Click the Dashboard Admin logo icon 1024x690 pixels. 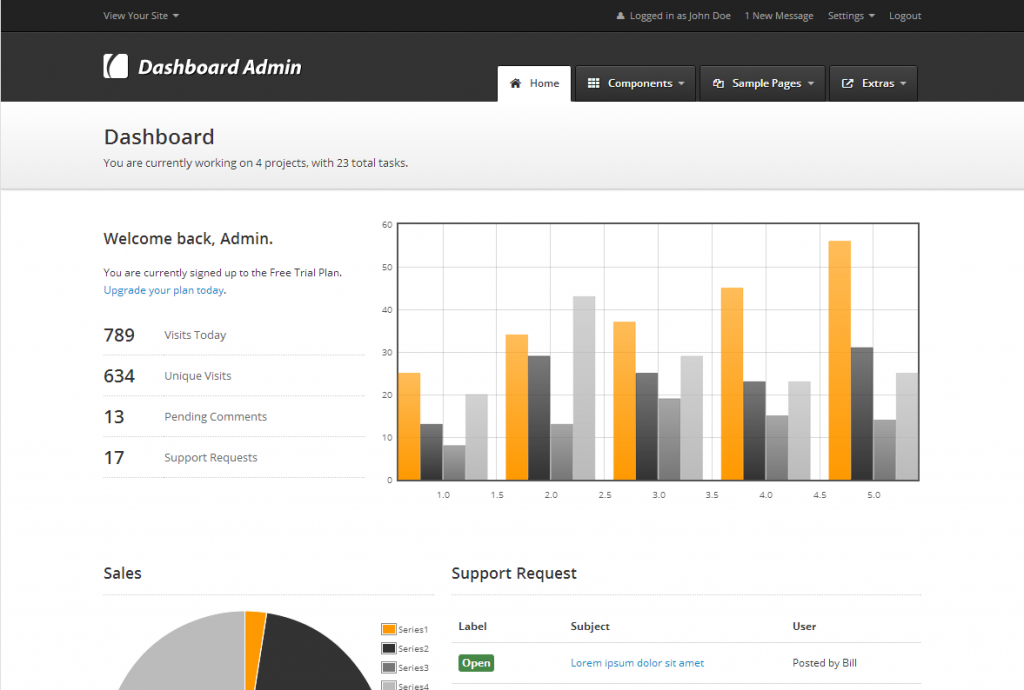click(x=116, y=66)
